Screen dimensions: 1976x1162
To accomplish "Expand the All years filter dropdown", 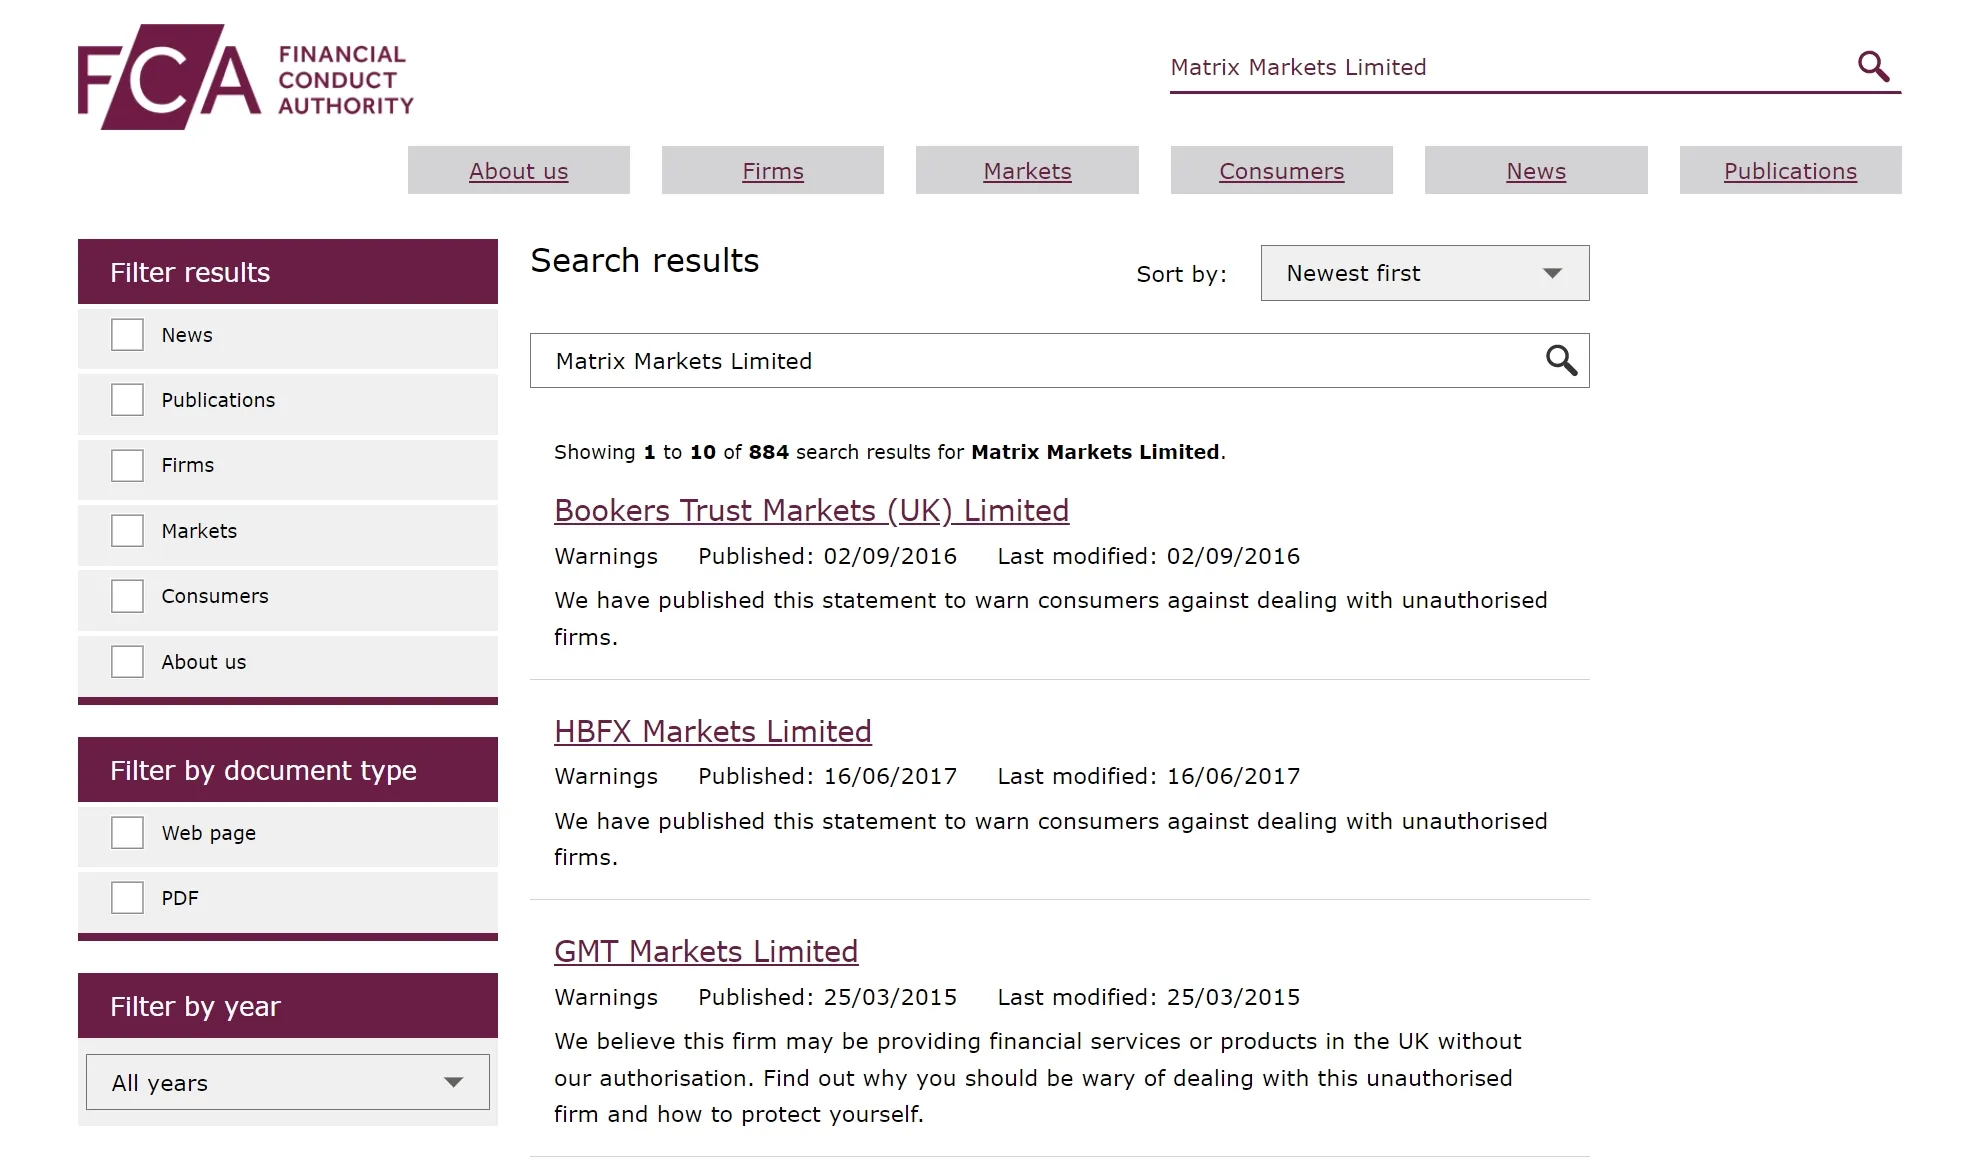I will [x=288, y=1082].
